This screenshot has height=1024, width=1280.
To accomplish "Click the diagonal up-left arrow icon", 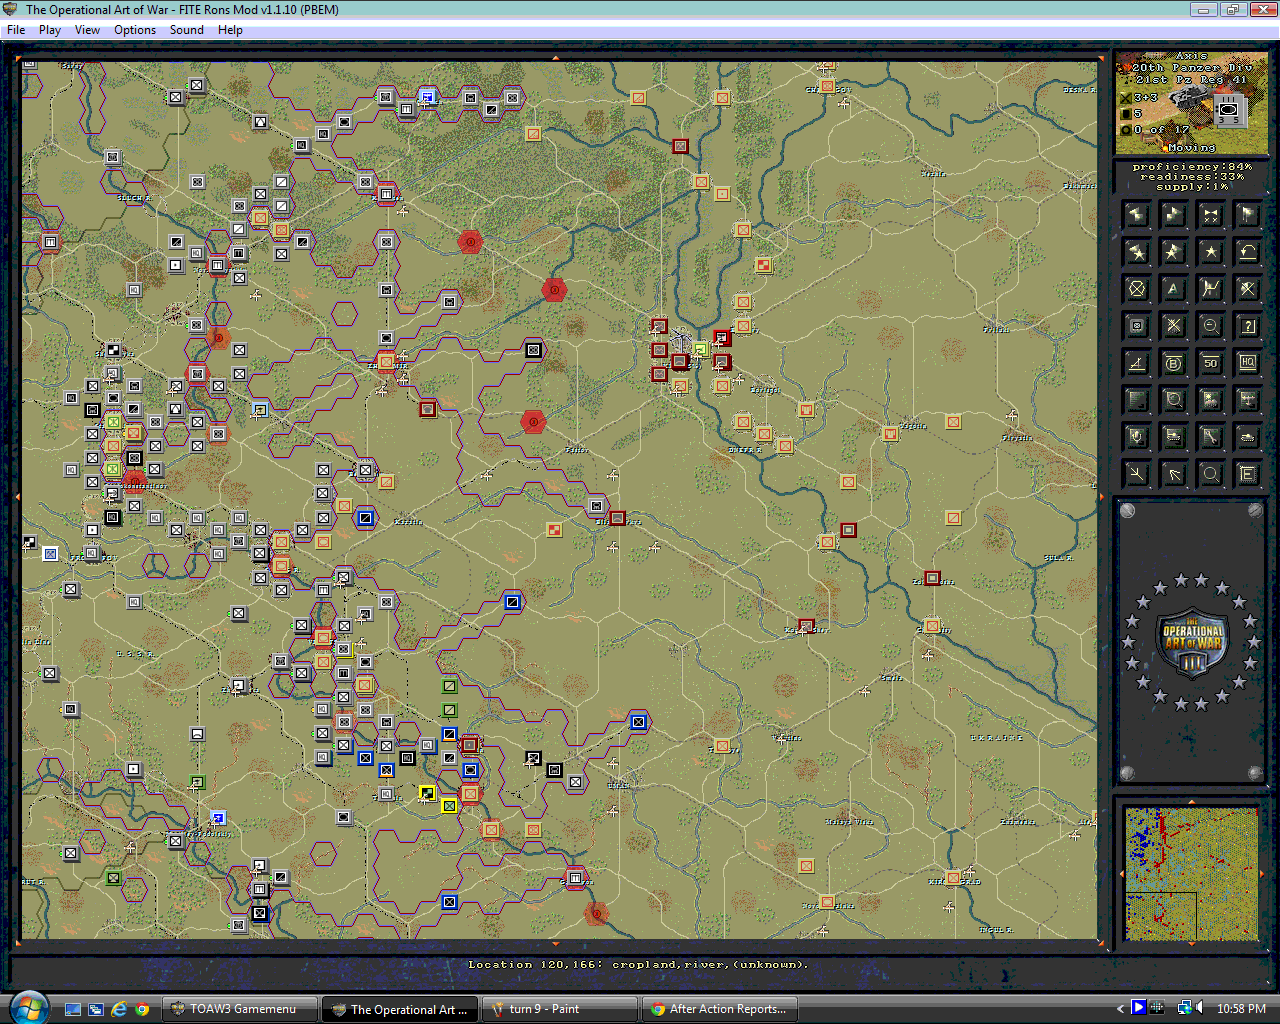I will 1174,474.
